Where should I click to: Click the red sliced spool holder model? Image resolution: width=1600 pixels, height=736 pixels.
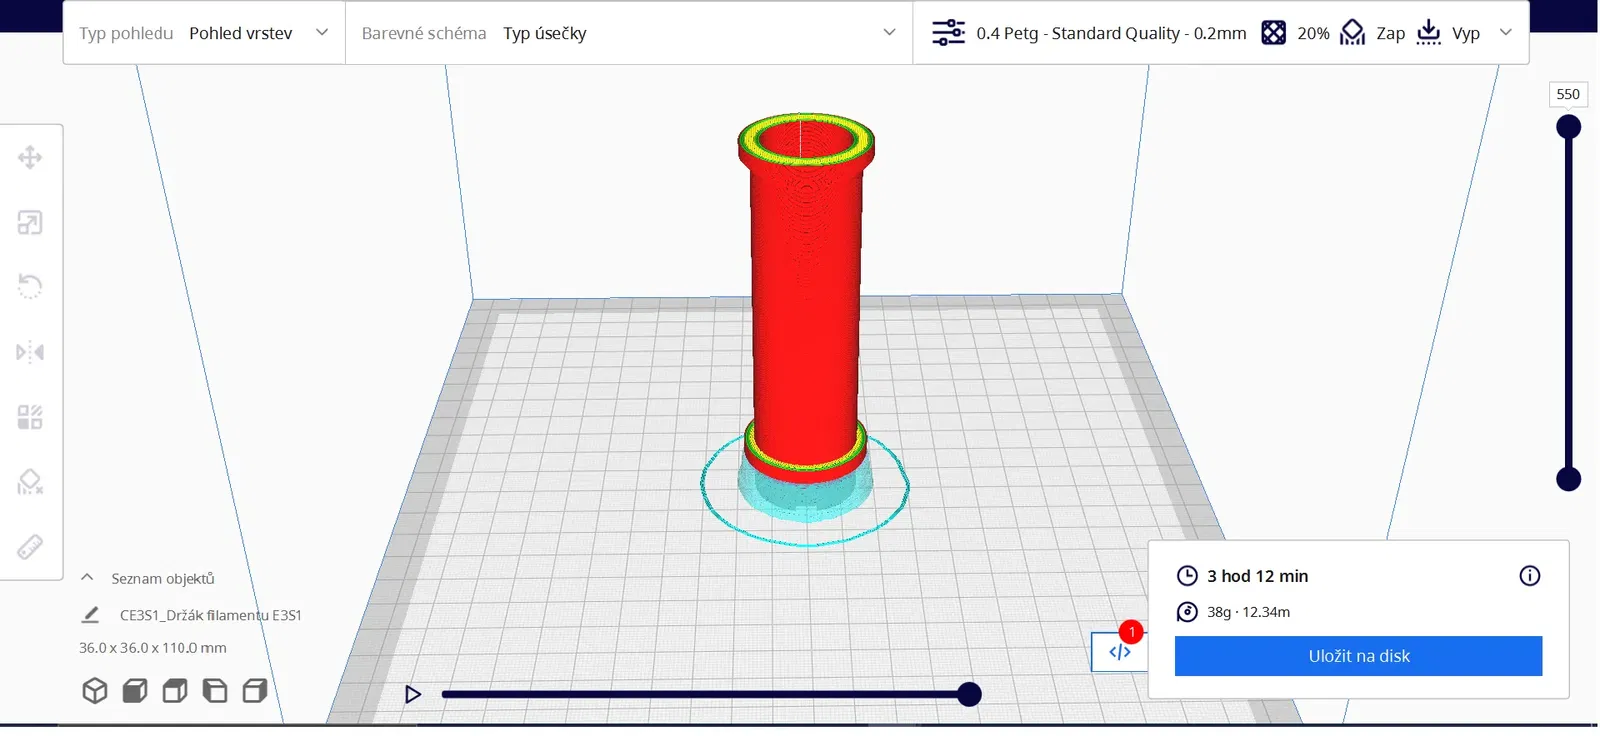click(x=806, y=300)
